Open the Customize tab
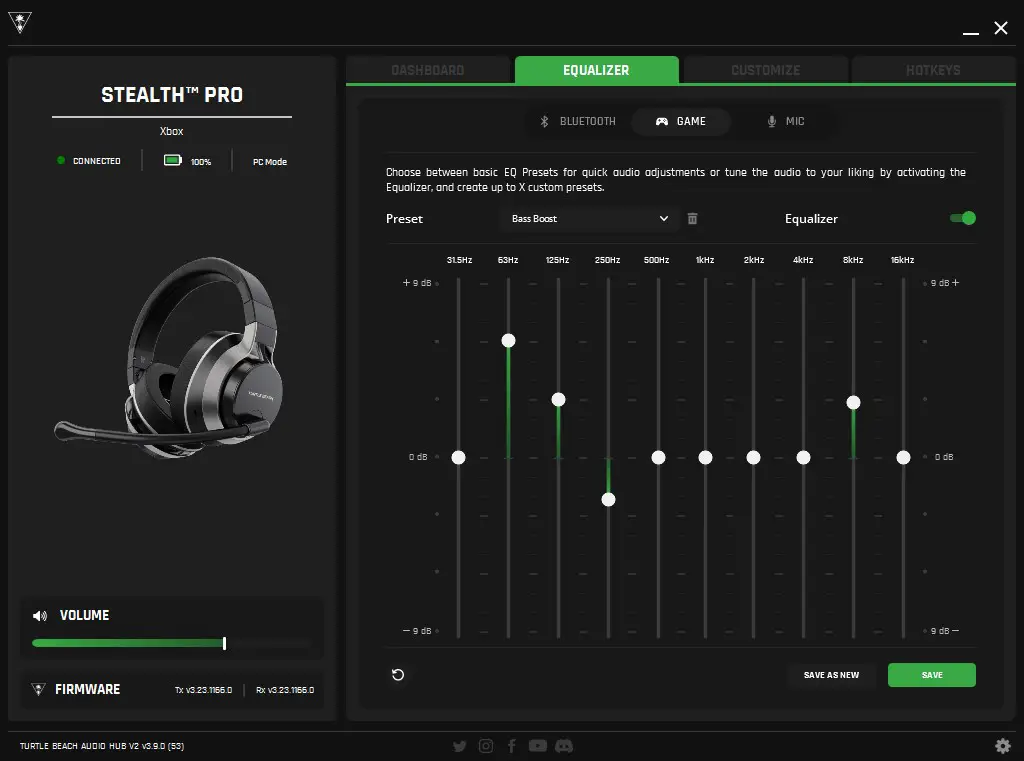Screen dimensions: 1024x761 tap(765, 71)
